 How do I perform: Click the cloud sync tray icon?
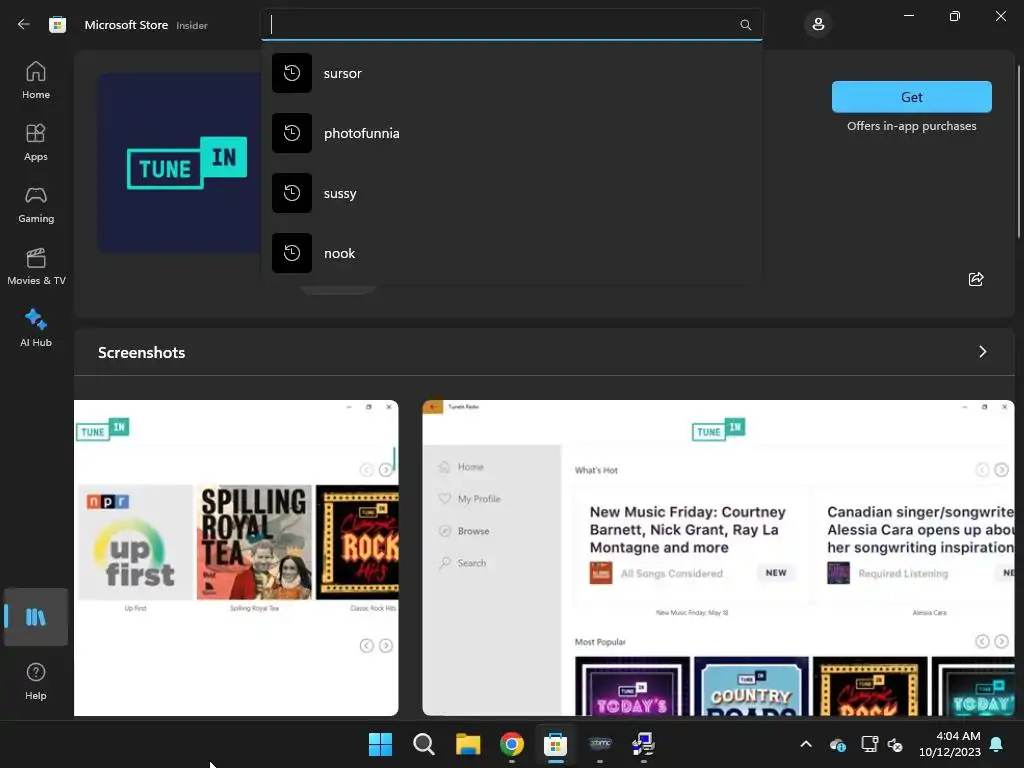838,744
